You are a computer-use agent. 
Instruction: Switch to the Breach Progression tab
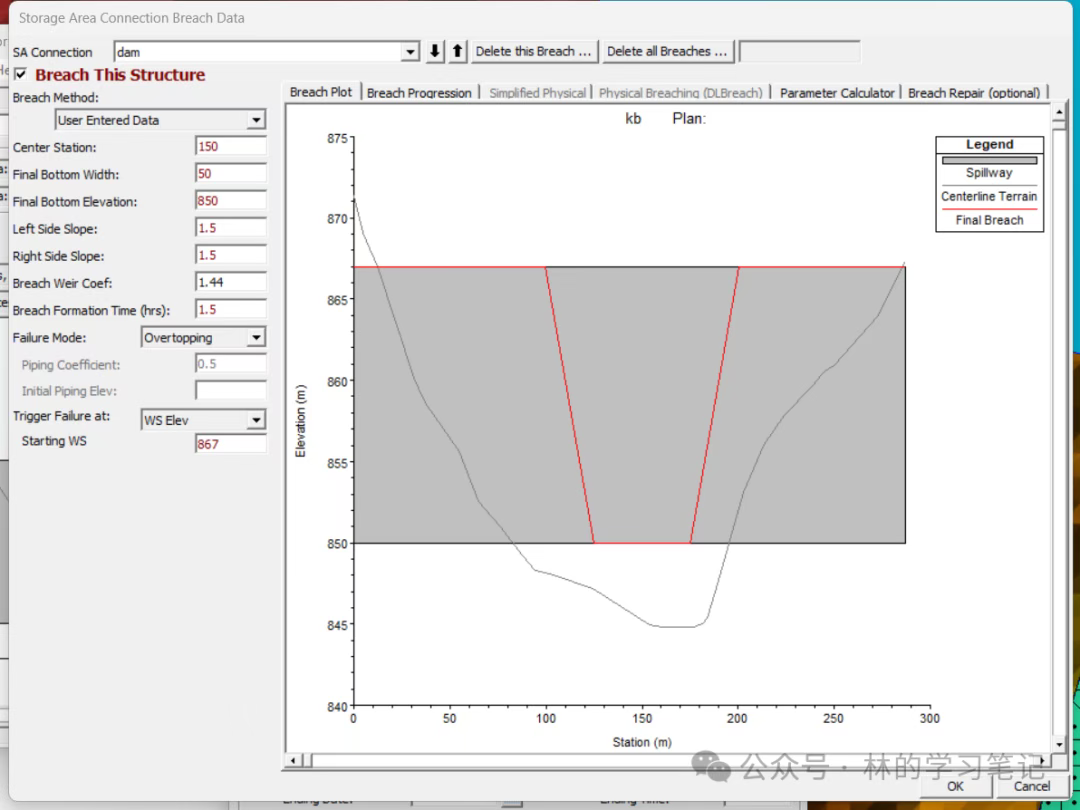(419, 93)
